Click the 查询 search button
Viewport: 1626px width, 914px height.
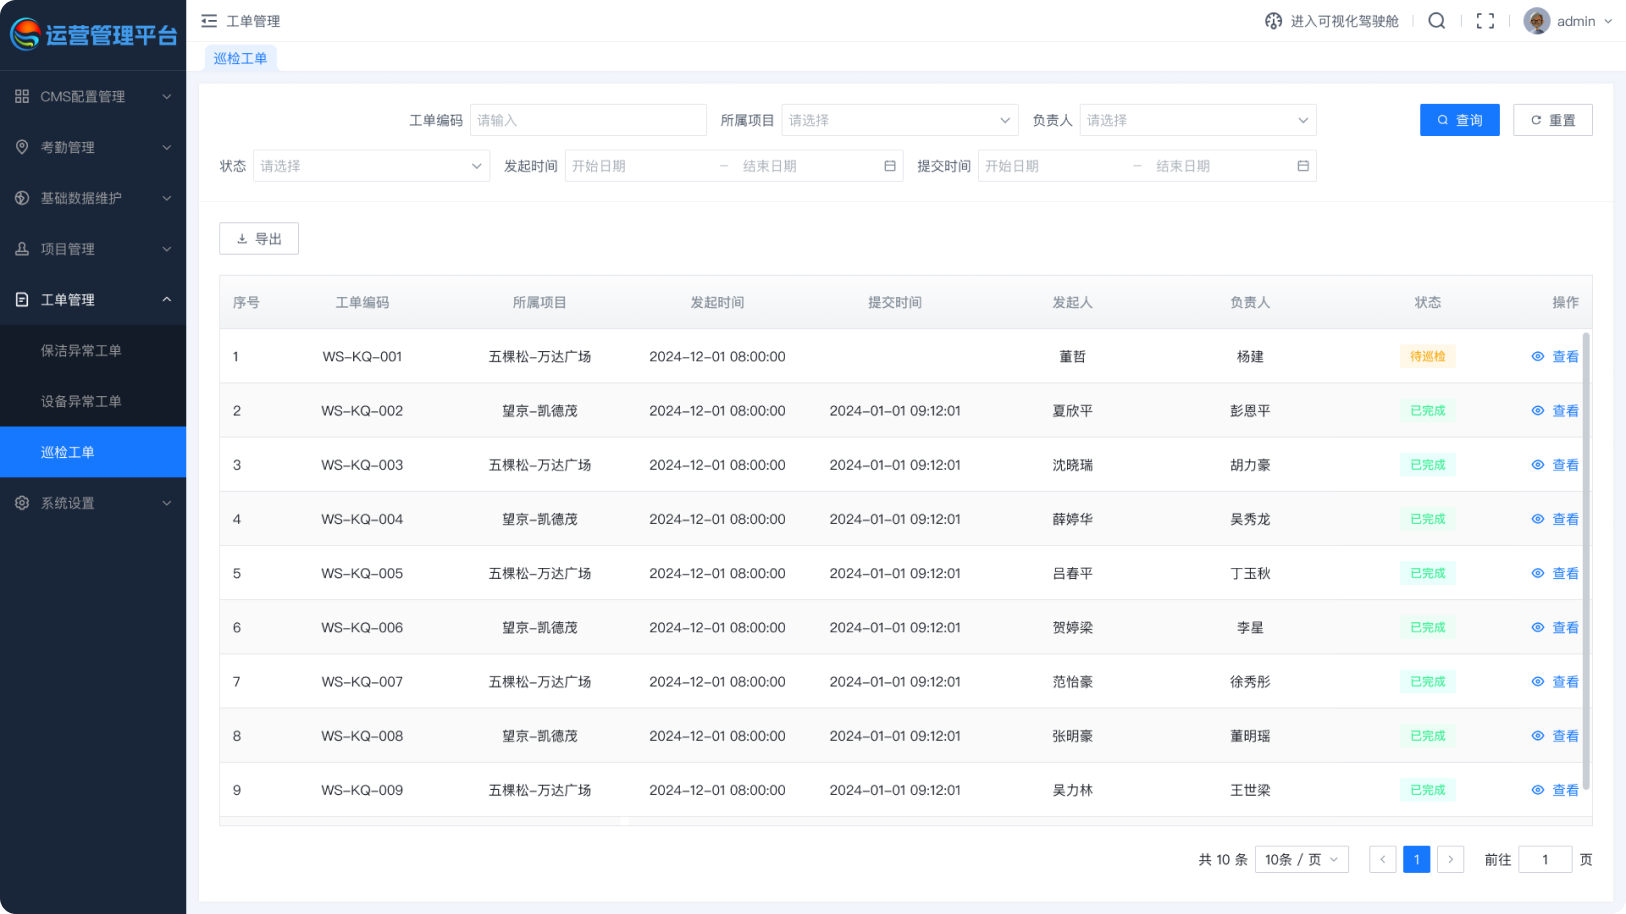1460,120
